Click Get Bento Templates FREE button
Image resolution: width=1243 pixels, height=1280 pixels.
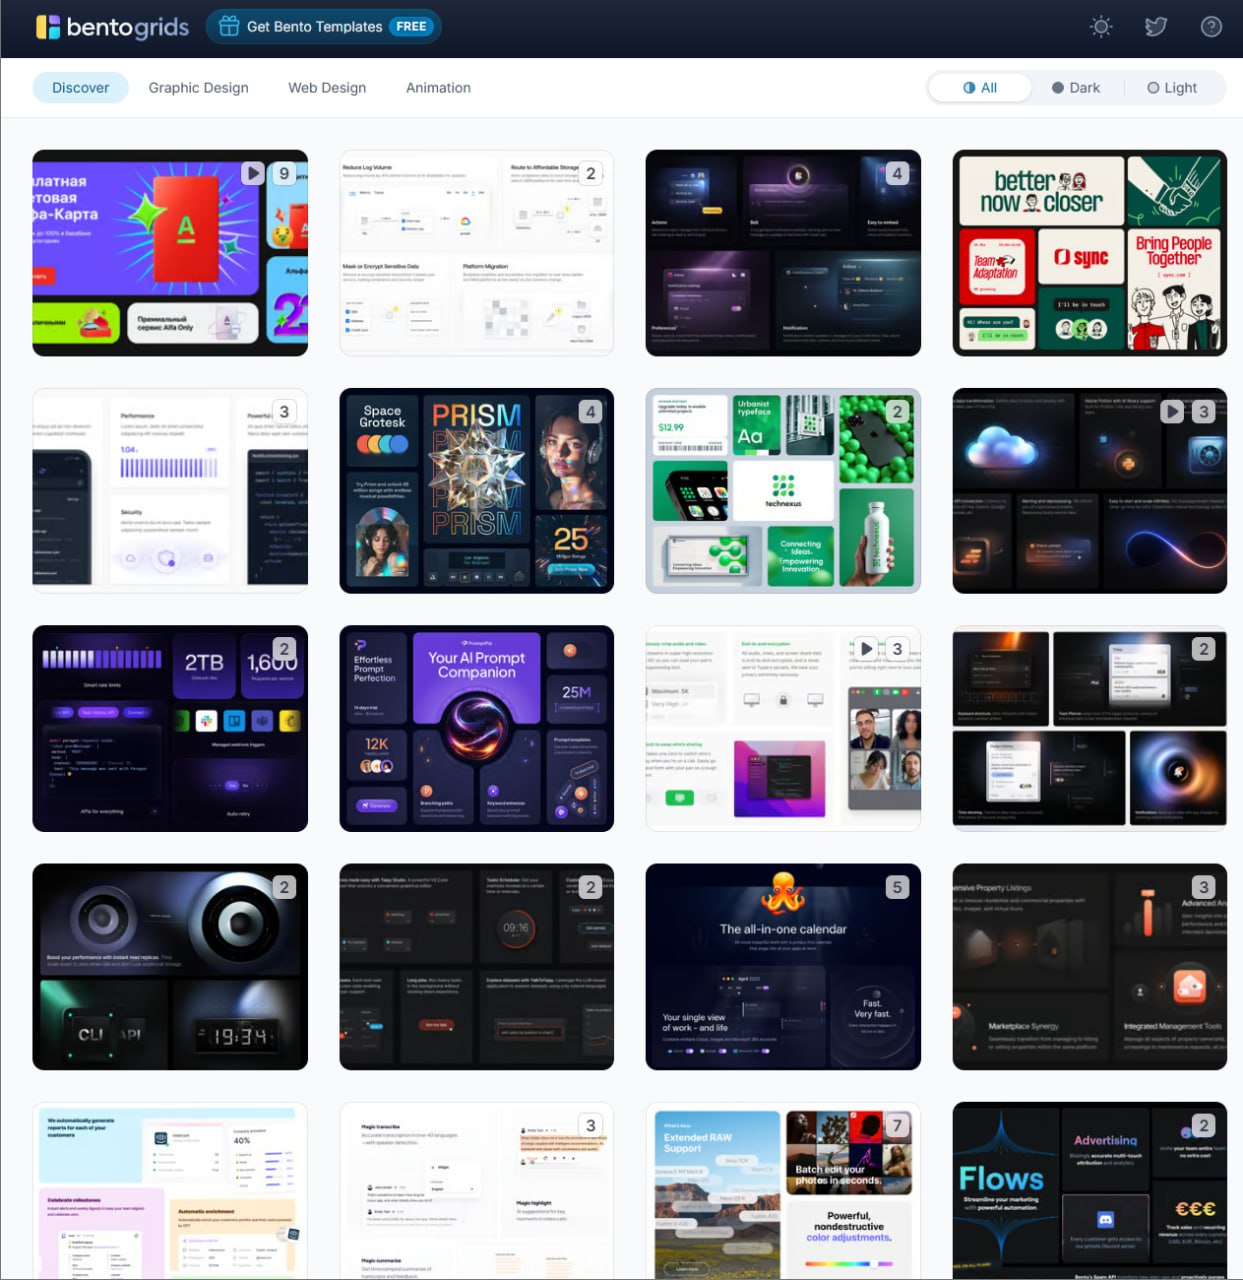[x=324, y=27]
